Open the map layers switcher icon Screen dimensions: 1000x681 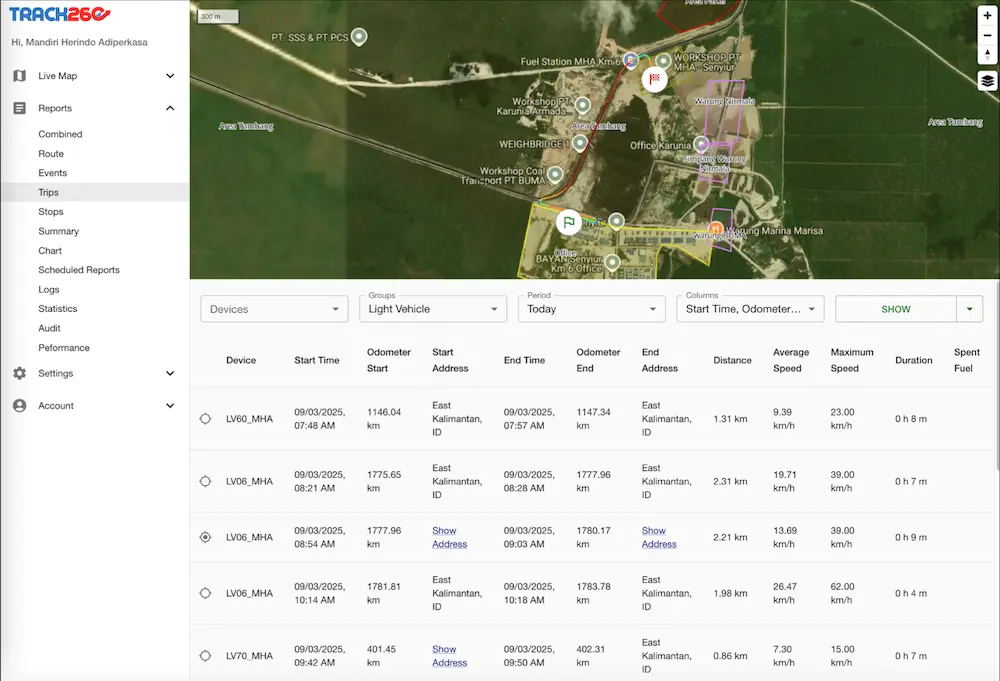pos(987,81)
